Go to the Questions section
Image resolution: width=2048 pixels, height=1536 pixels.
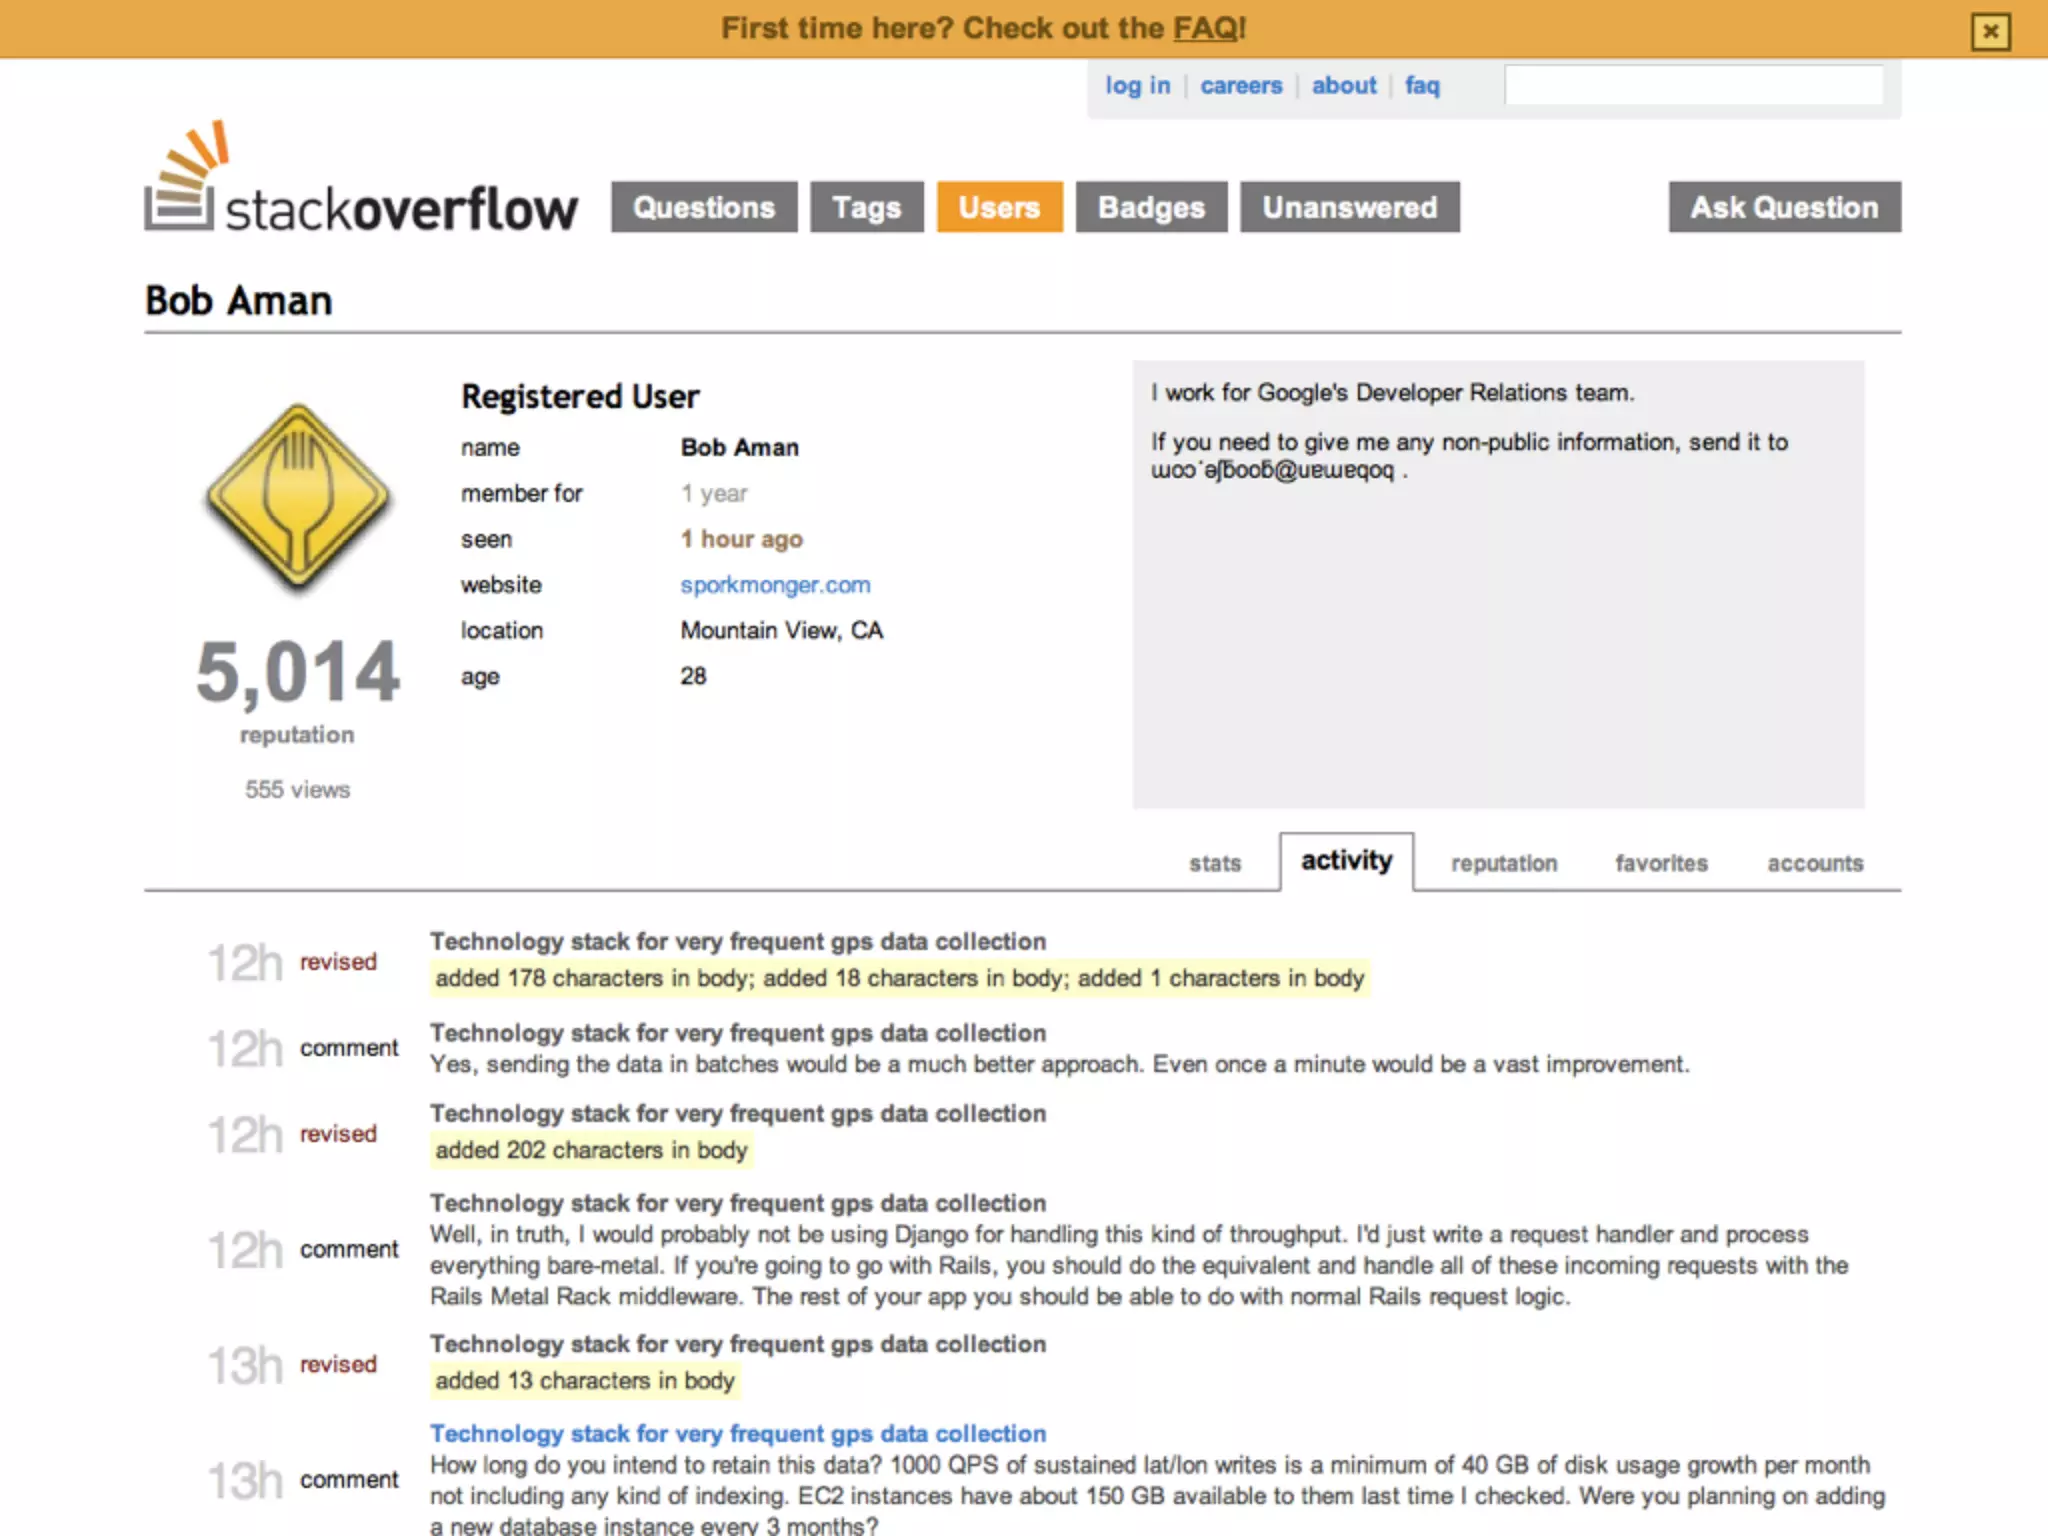704,207
